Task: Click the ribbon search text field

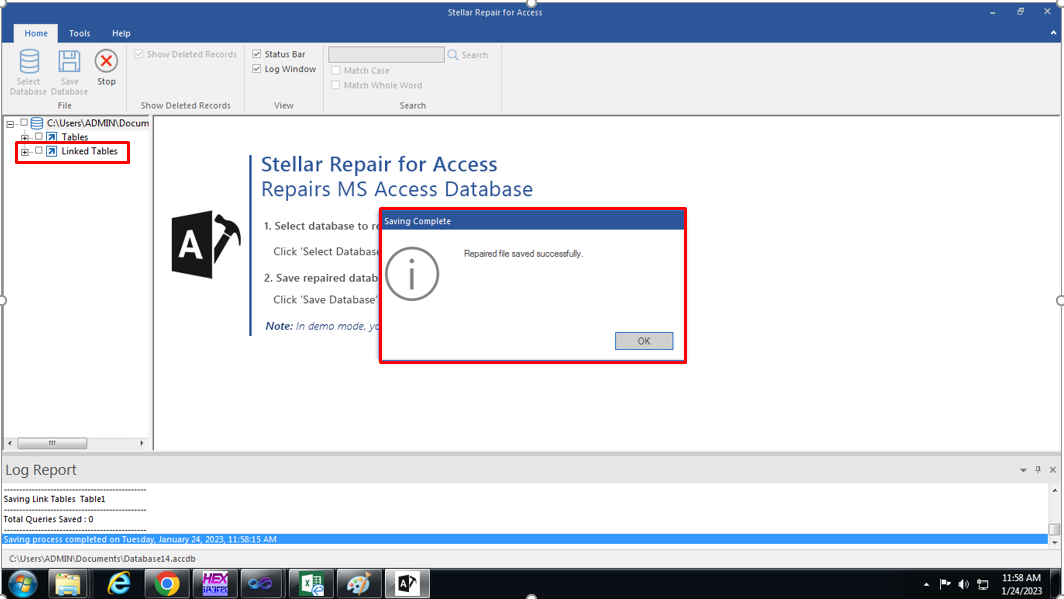Action: pyautogui.click(x=386, y=55)
